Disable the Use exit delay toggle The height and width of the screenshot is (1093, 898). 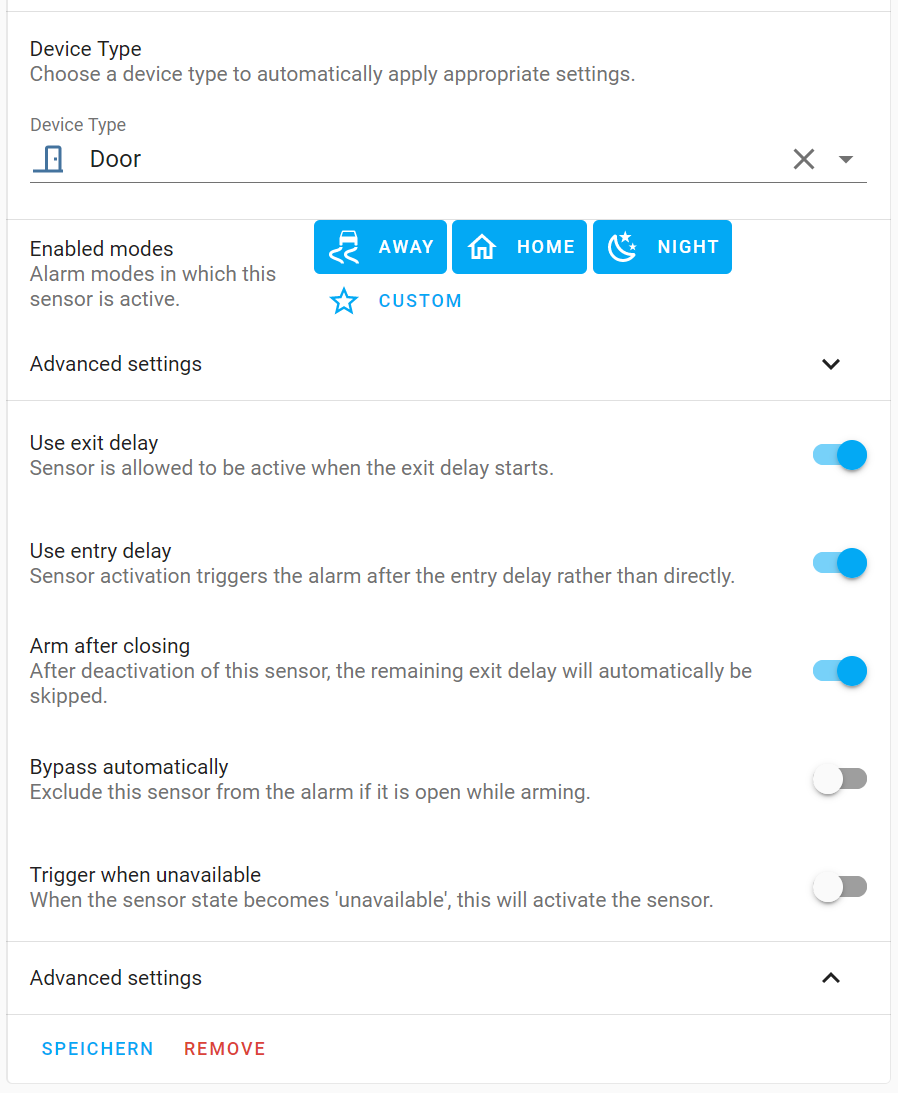(x=839, y=455)
